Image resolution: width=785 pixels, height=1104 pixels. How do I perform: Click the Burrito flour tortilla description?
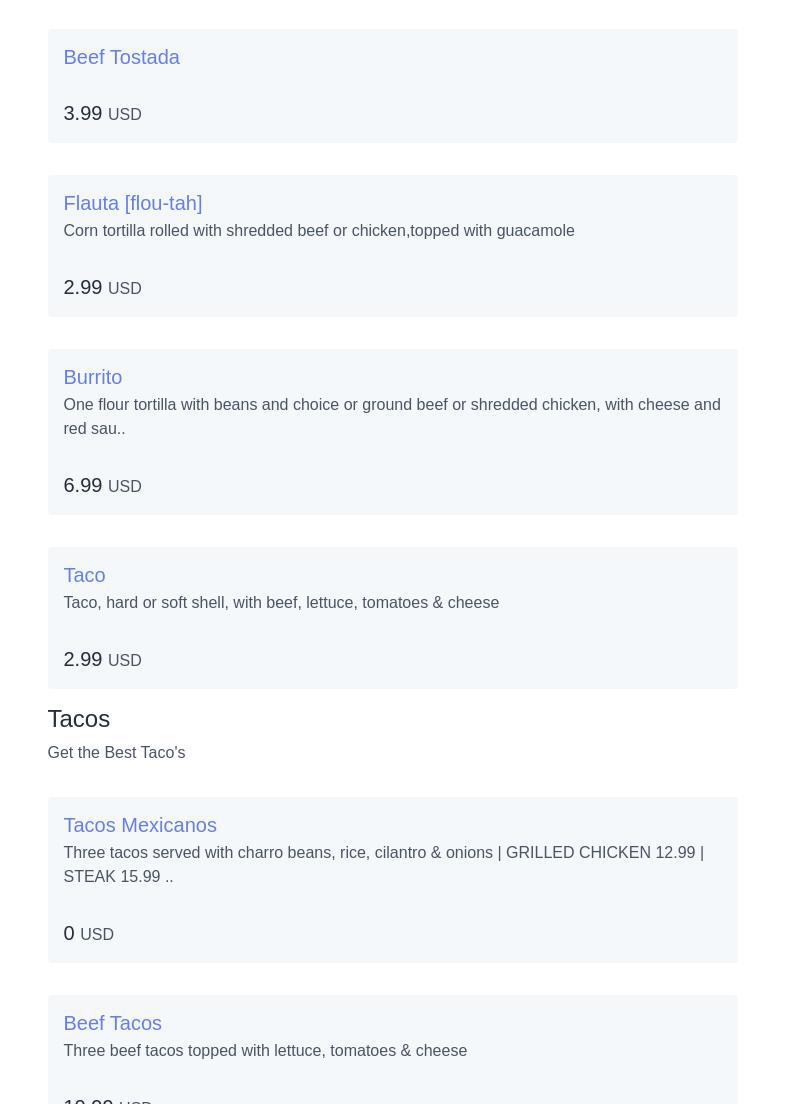pyautogui.click(x=391, y=416)
